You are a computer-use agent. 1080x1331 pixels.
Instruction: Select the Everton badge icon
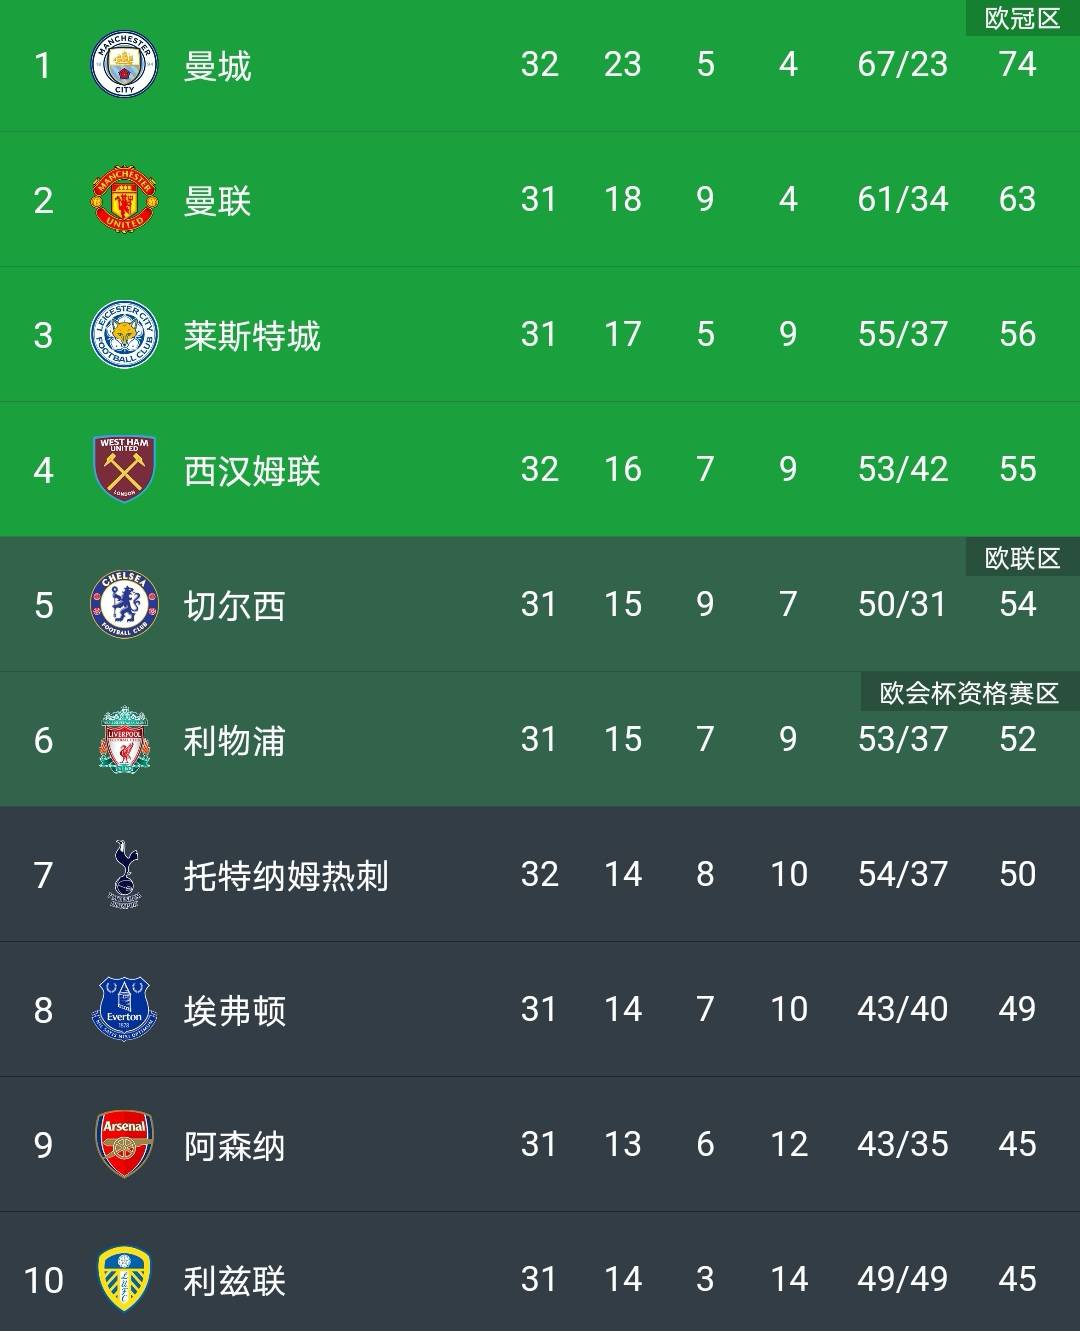pyautogui.click(x=124, y=1009)
